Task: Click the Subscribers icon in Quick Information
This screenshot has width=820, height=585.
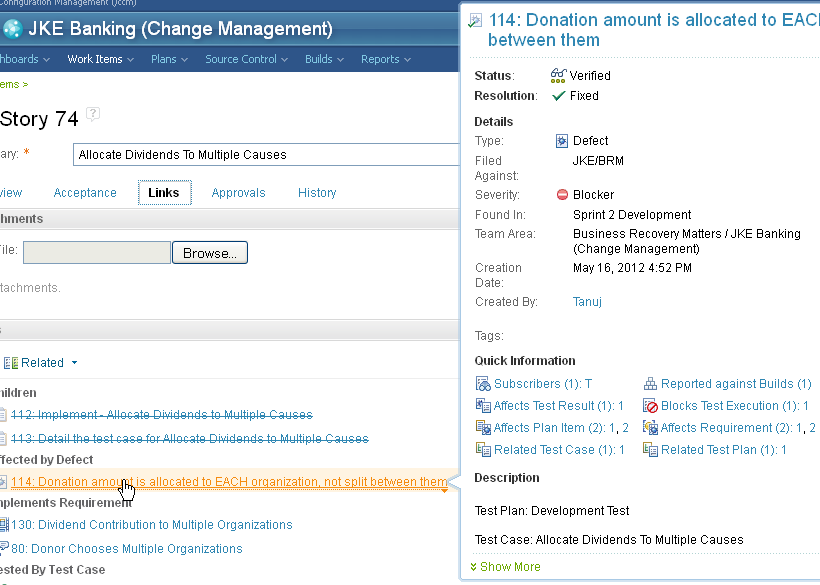Action: coord(484,384)
